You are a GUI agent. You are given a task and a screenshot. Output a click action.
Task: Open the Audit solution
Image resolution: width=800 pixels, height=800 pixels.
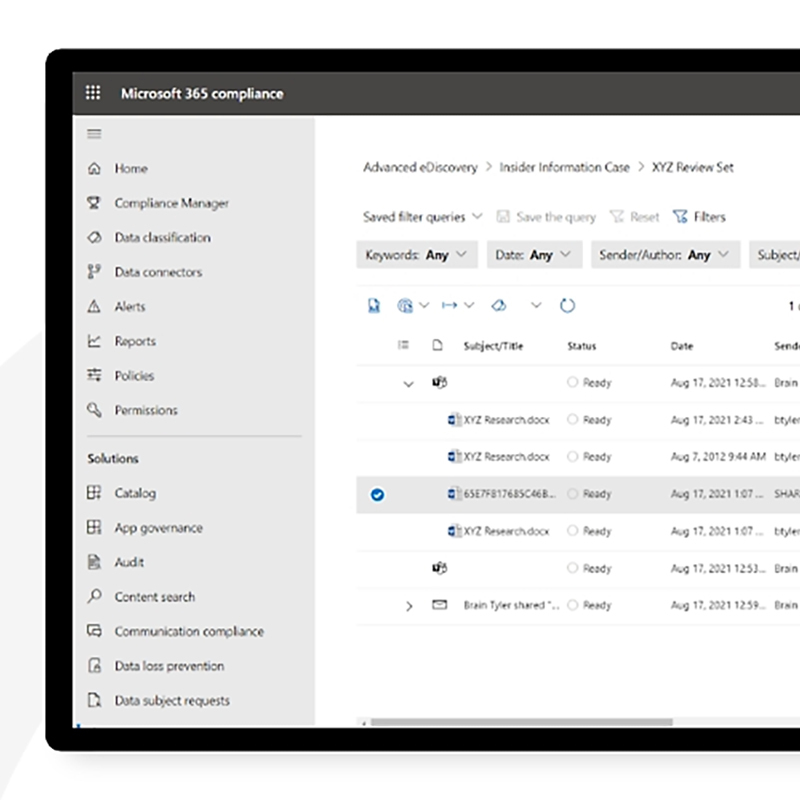click(x=116, y=562)
